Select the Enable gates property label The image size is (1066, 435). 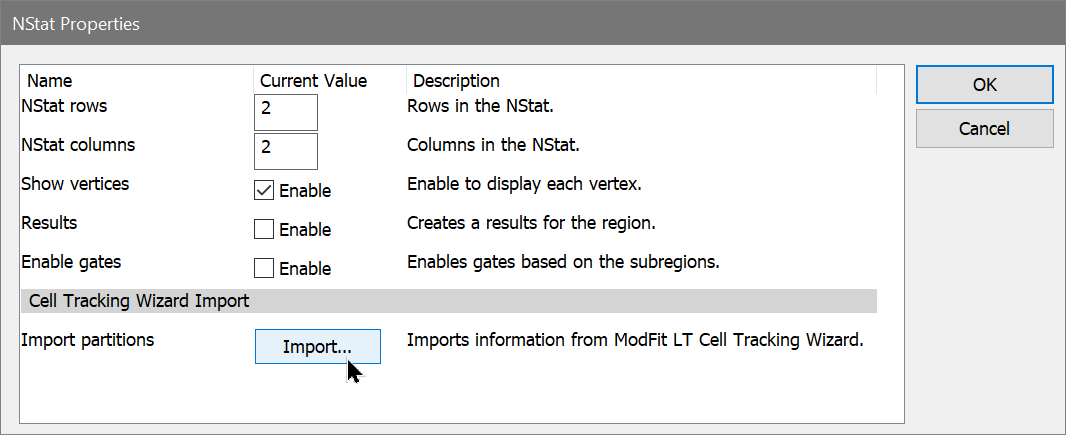point(71,261)
